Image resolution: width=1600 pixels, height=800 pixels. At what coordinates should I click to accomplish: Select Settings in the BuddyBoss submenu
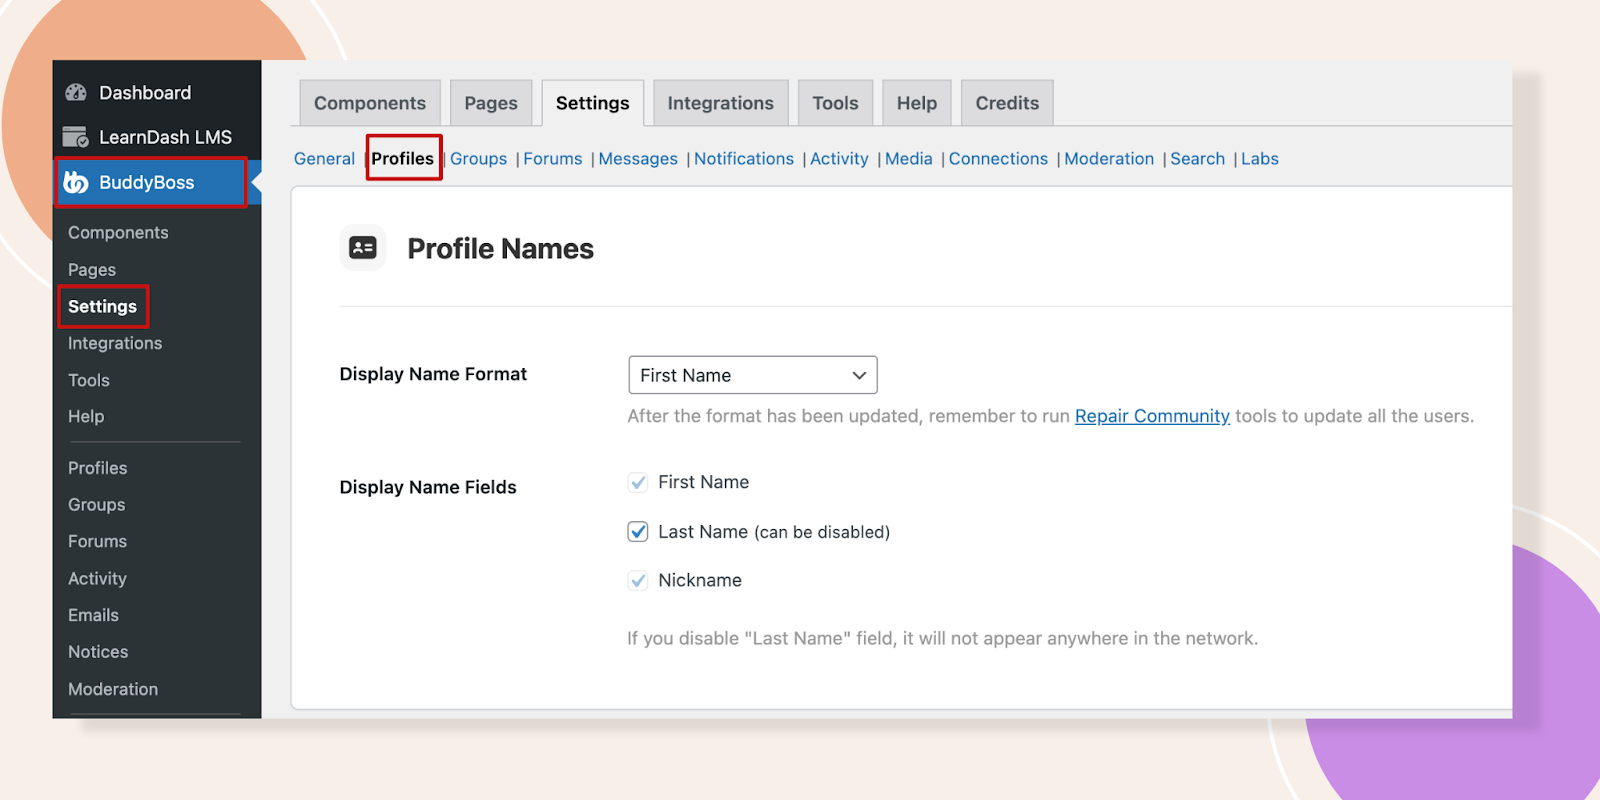pyautogui.click(x=102, y=307)
